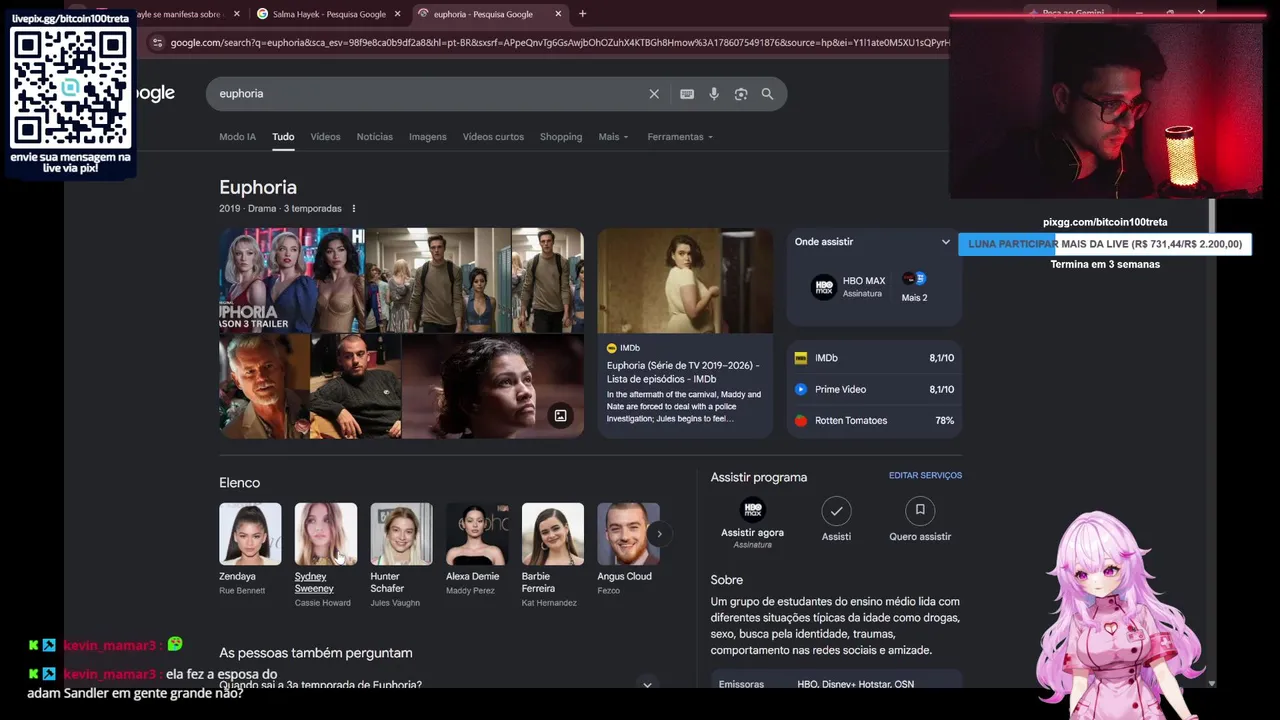Collapse the Onde assistir panel
The width and height of the screenshot is (1280, 720).
[x=945, y=242]
